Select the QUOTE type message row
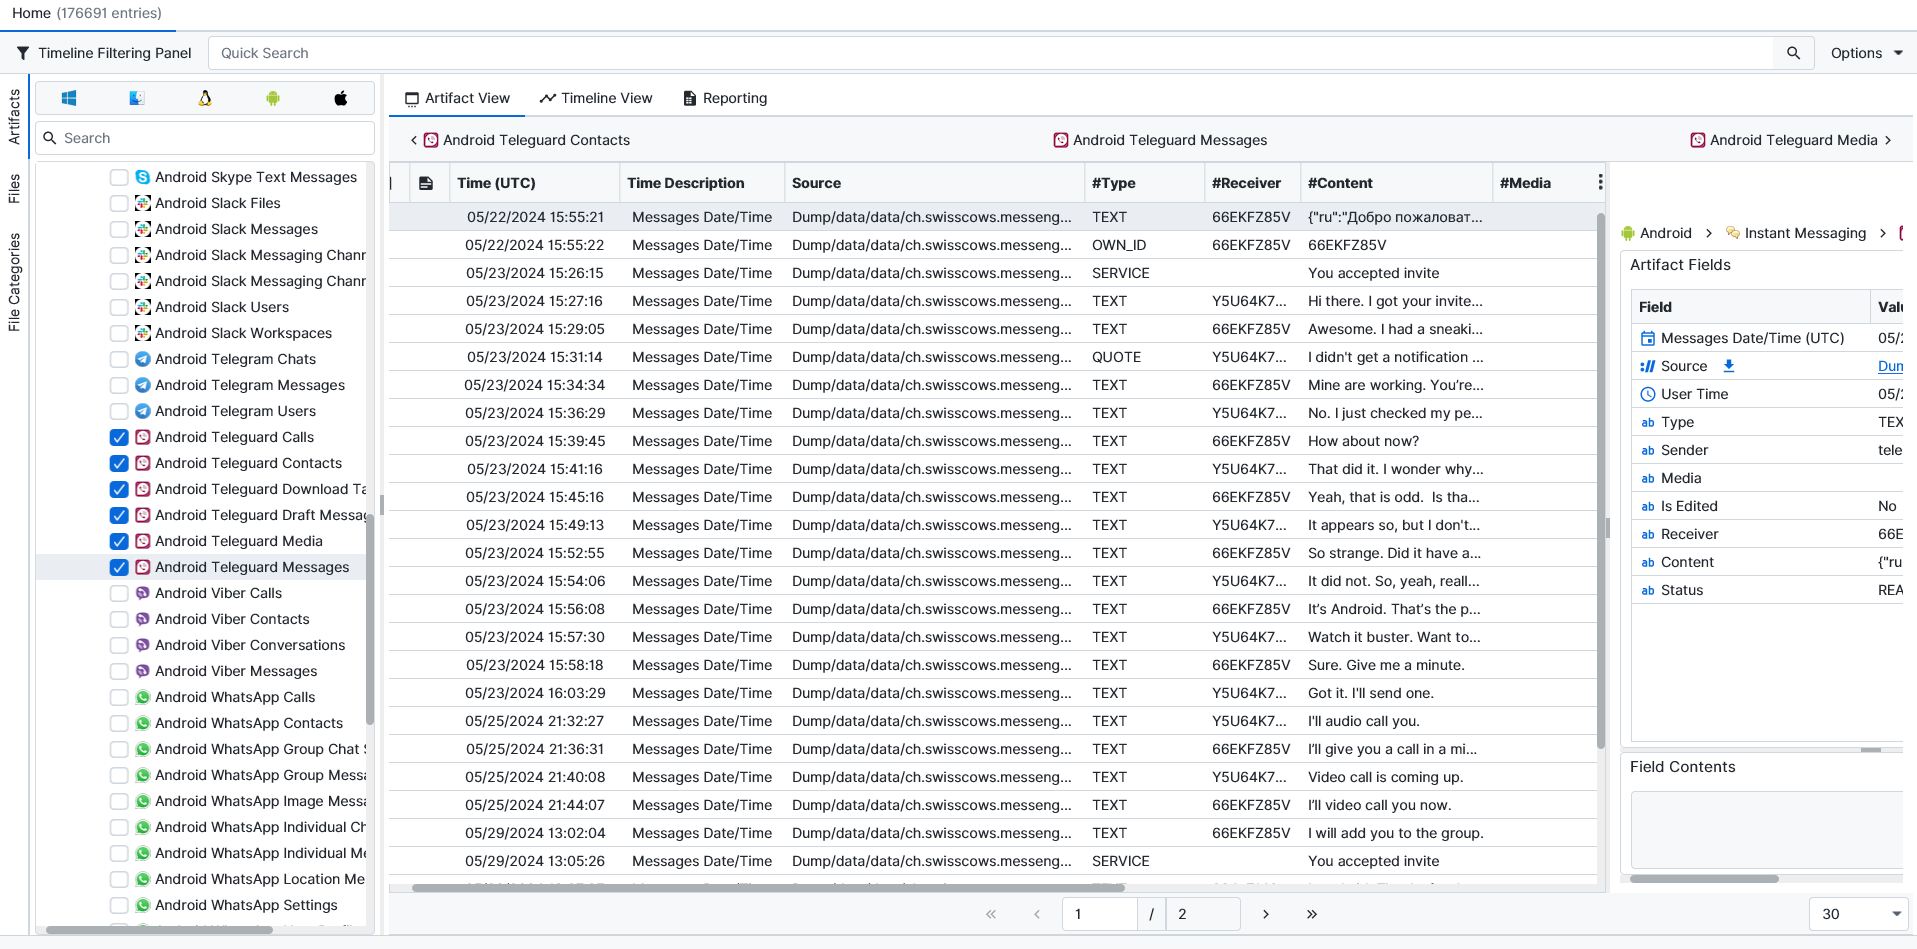 992,357
